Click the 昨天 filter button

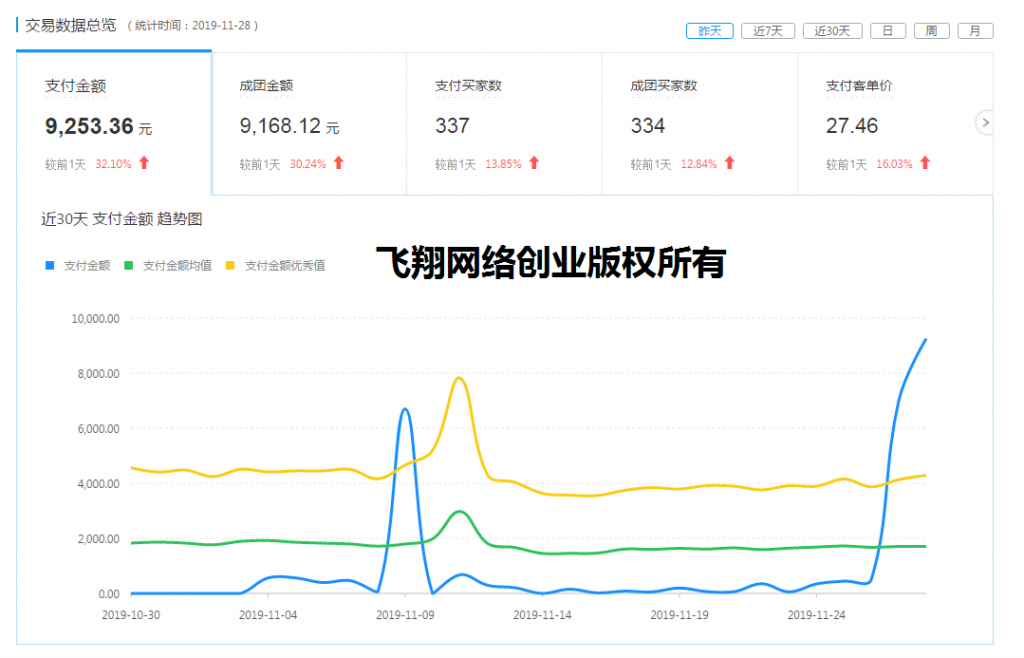coord(709,30)
